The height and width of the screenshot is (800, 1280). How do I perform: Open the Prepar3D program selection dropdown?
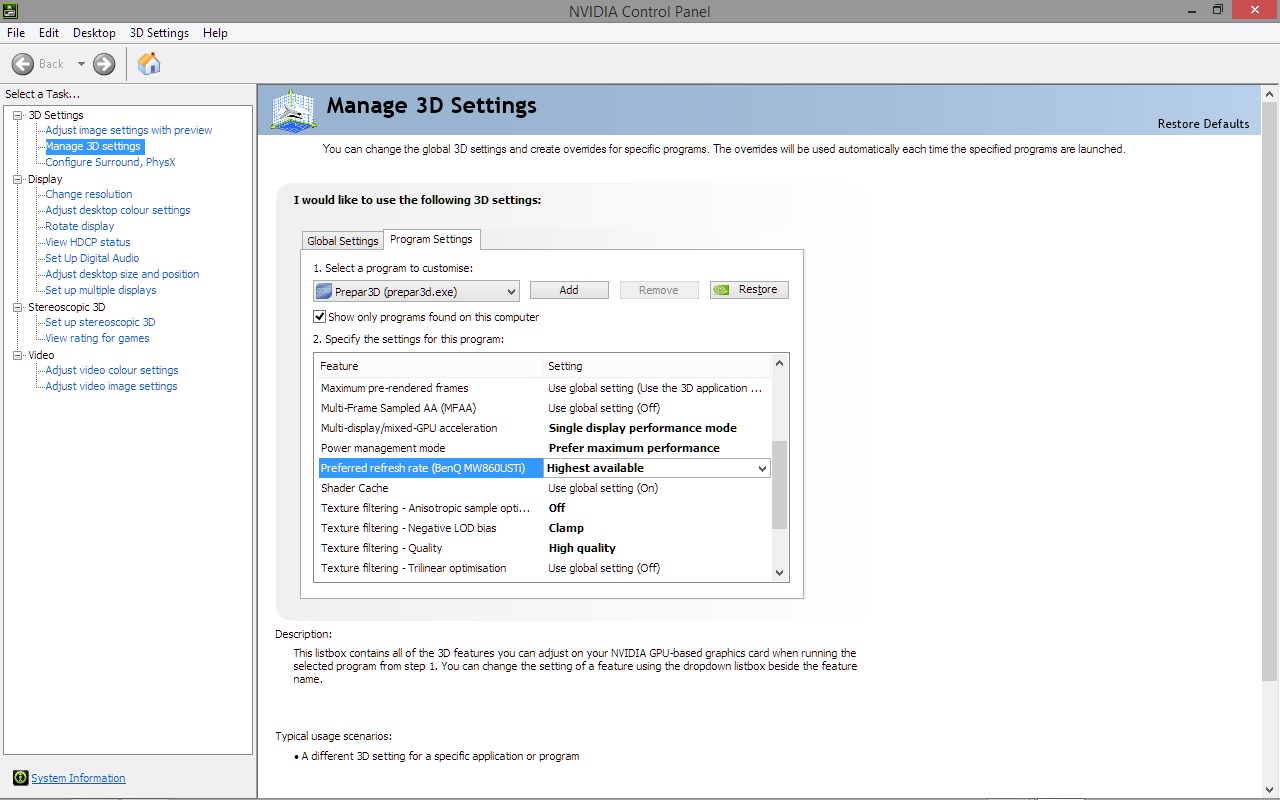point(416,291)
